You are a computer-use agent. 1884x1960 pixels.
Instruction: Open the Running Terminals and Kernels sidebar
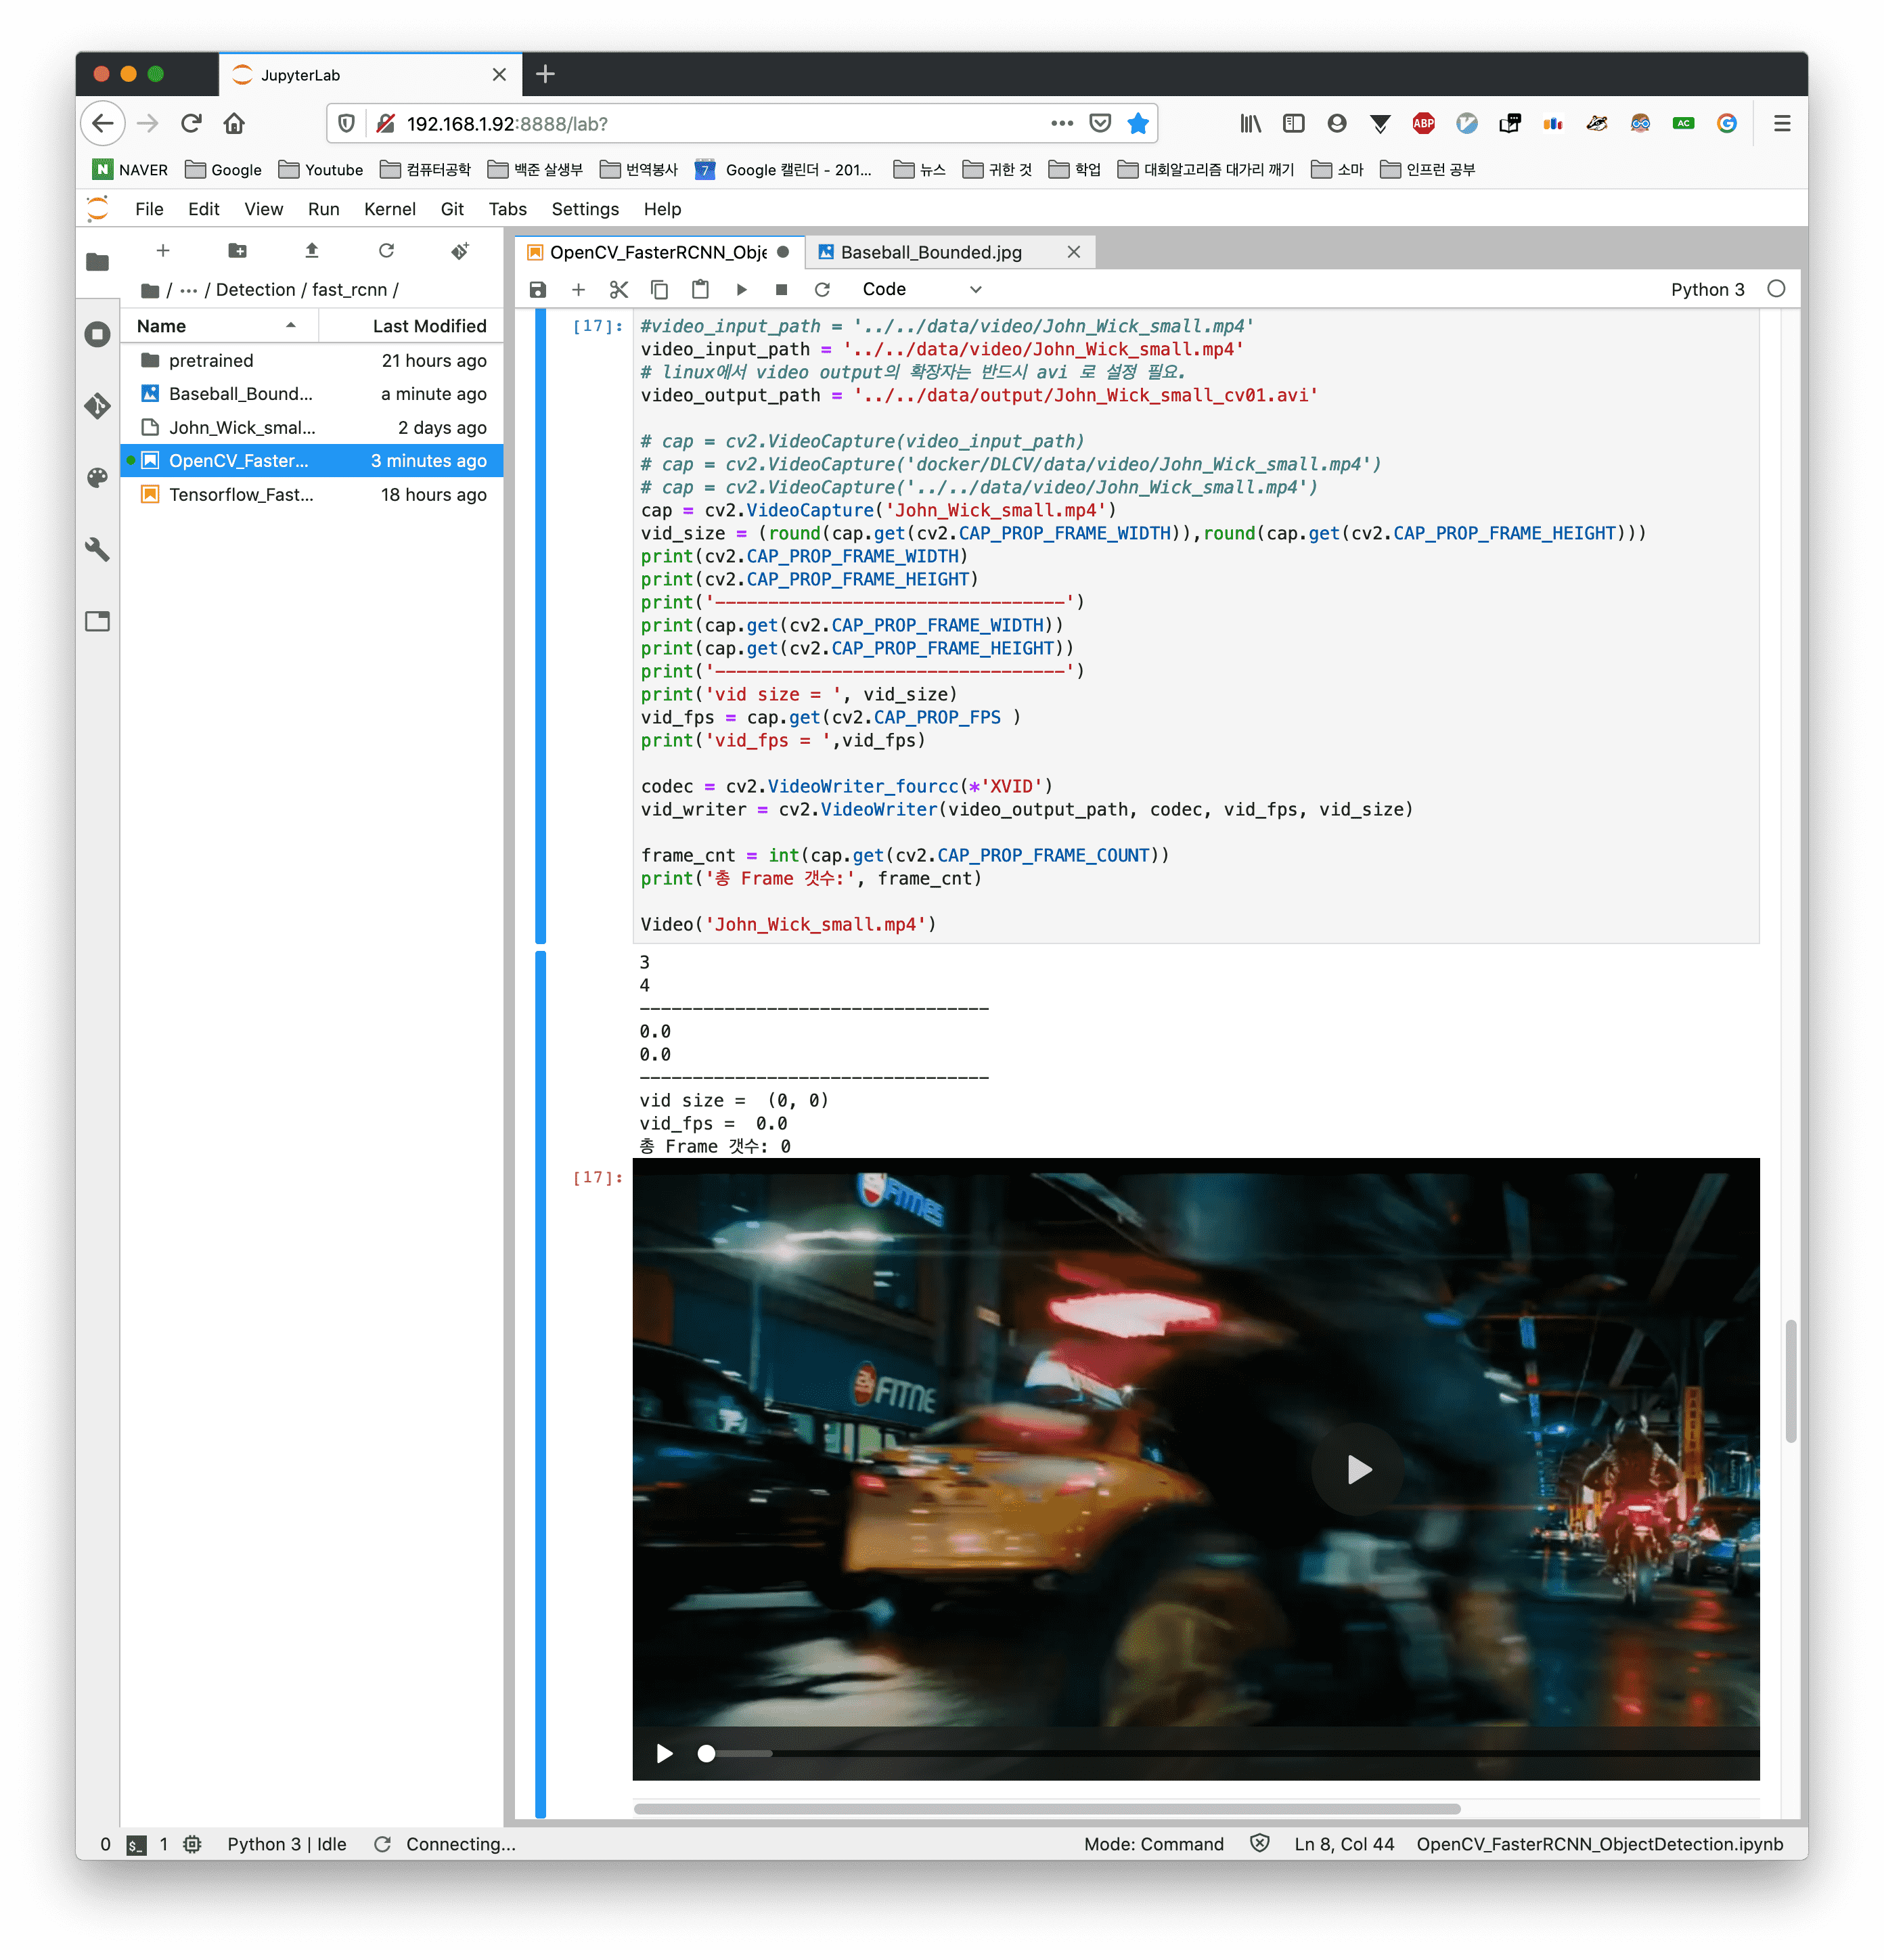click(97, 334)
